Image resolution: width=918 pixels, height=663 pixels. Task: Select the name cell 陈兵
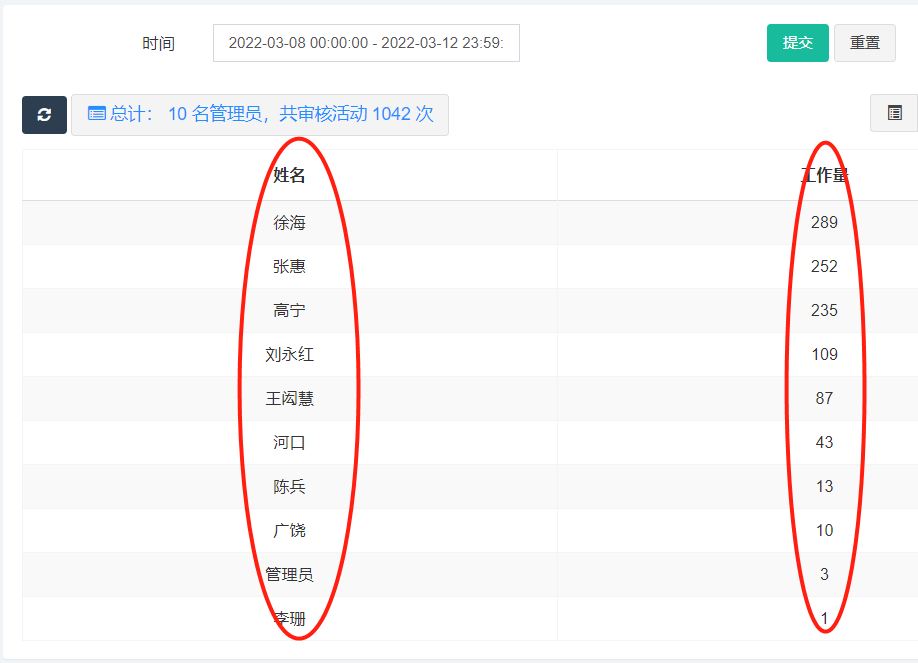[x=289, y=486]
